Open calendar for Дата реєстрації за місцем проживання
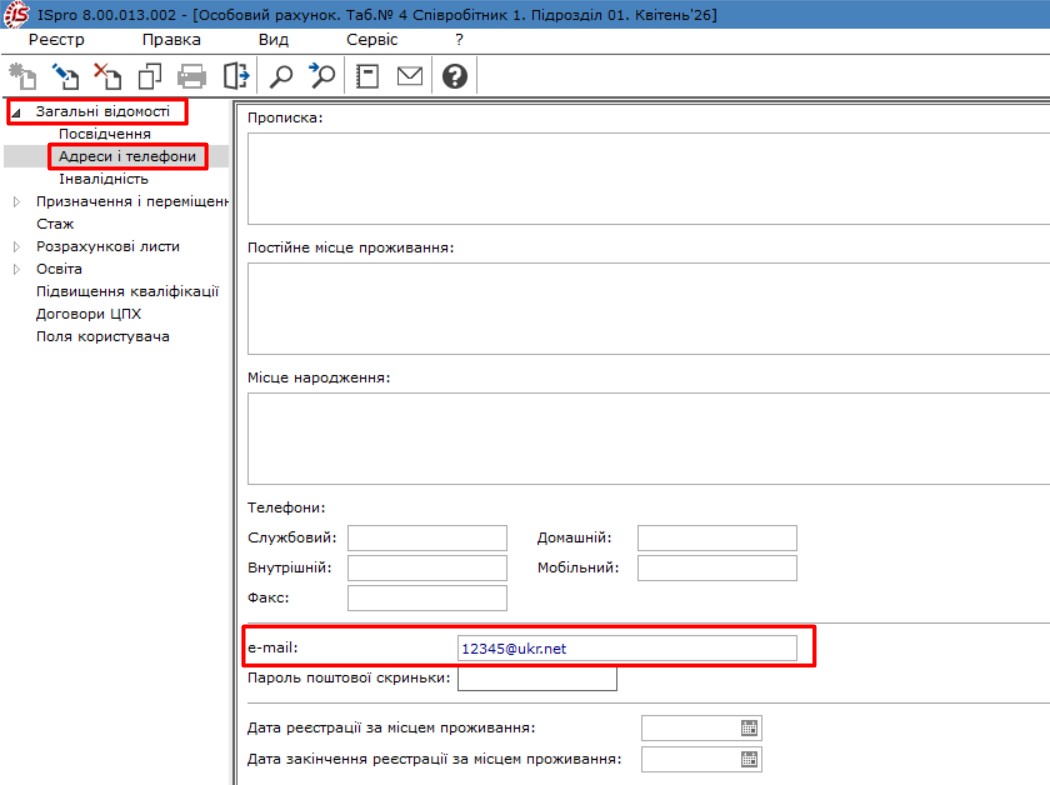Screen dimensions: 1050x785 coord(749,728)
